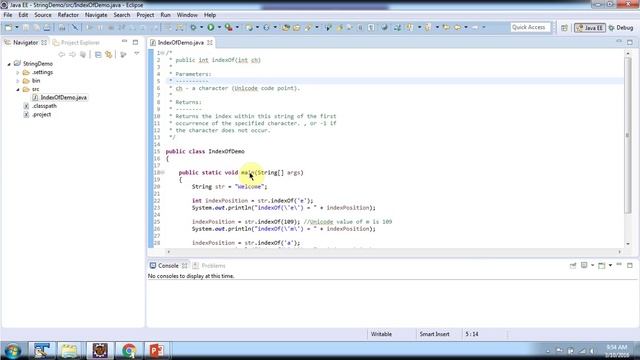The width and height of the screenshot is (640, 360).
Task: Collapse the comment fold on line 1
Action: click(163, 53)
